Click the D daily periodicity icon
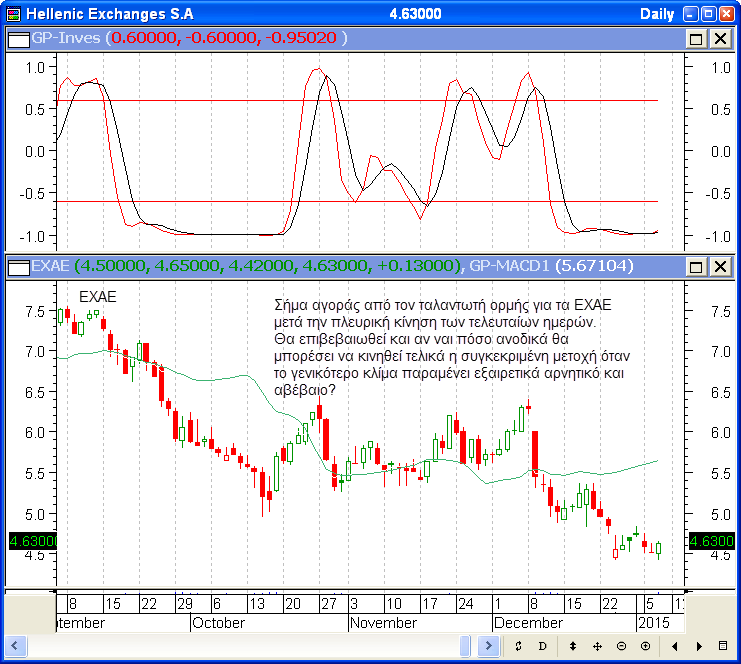This screenshot has height=664, width=741. (x=543, y=646)
